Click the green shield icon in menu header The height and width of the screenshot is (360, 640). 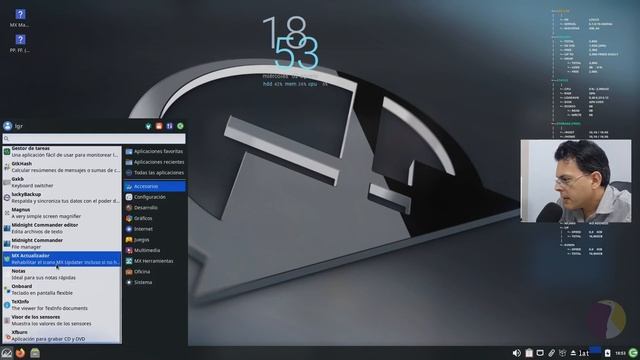148,126
